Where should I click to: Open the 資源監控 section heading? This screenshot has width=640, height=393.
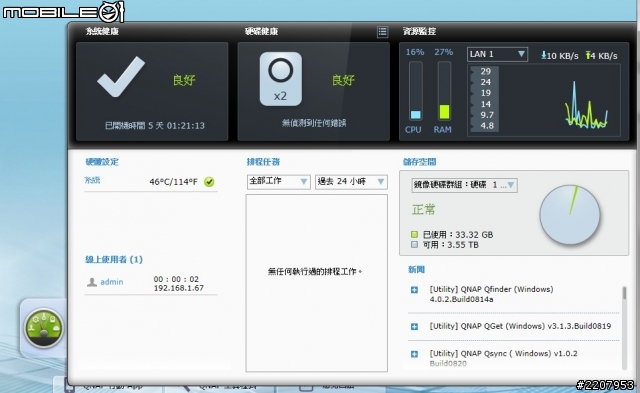(419, 31)
